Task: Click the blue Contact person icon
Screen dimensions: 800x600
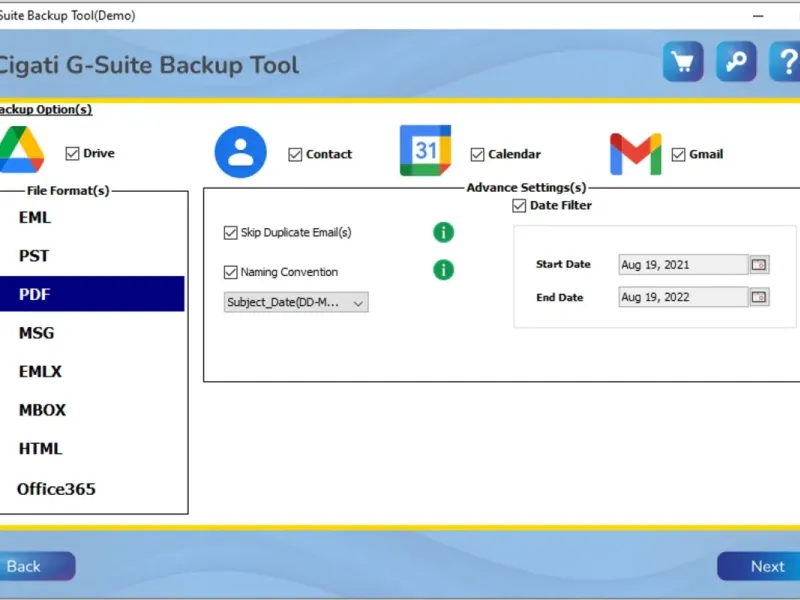Action: coord(240,152)
